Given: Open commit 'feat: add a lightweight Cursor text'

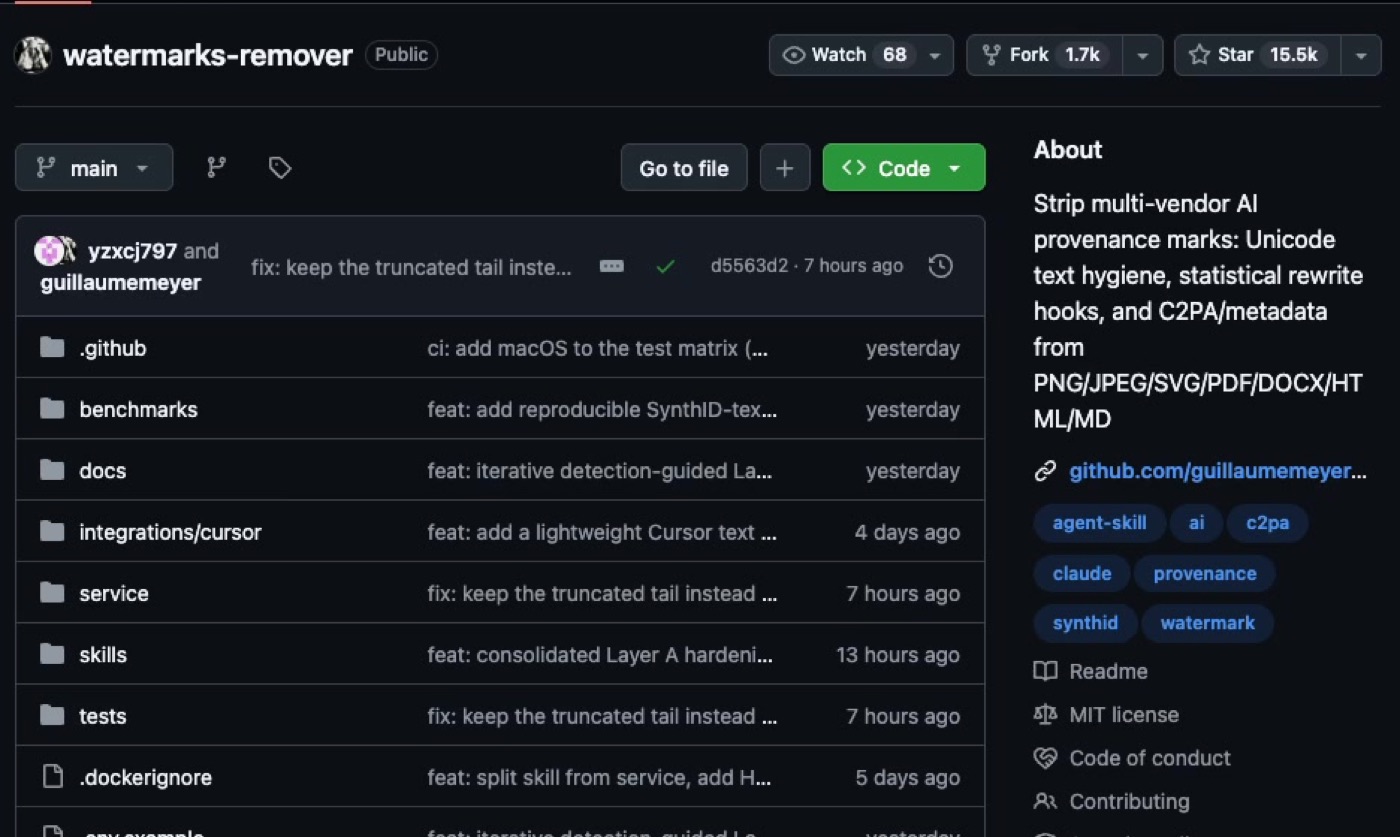Looking at the screenshot, I should pyautogui.click(x=602, y=532).
